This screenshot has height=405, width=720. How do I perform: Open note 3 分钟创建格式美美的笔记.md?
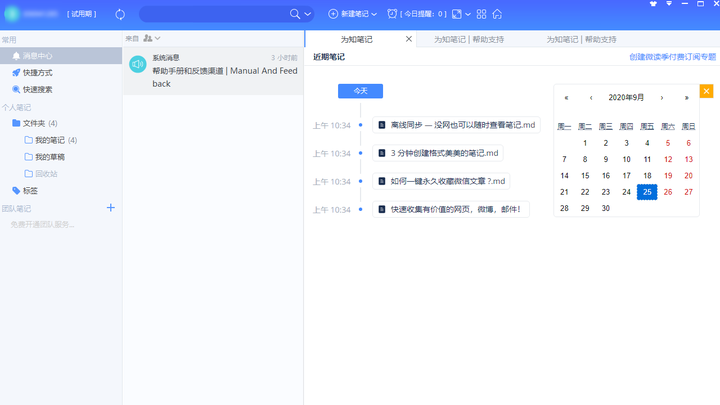point(438,153)
